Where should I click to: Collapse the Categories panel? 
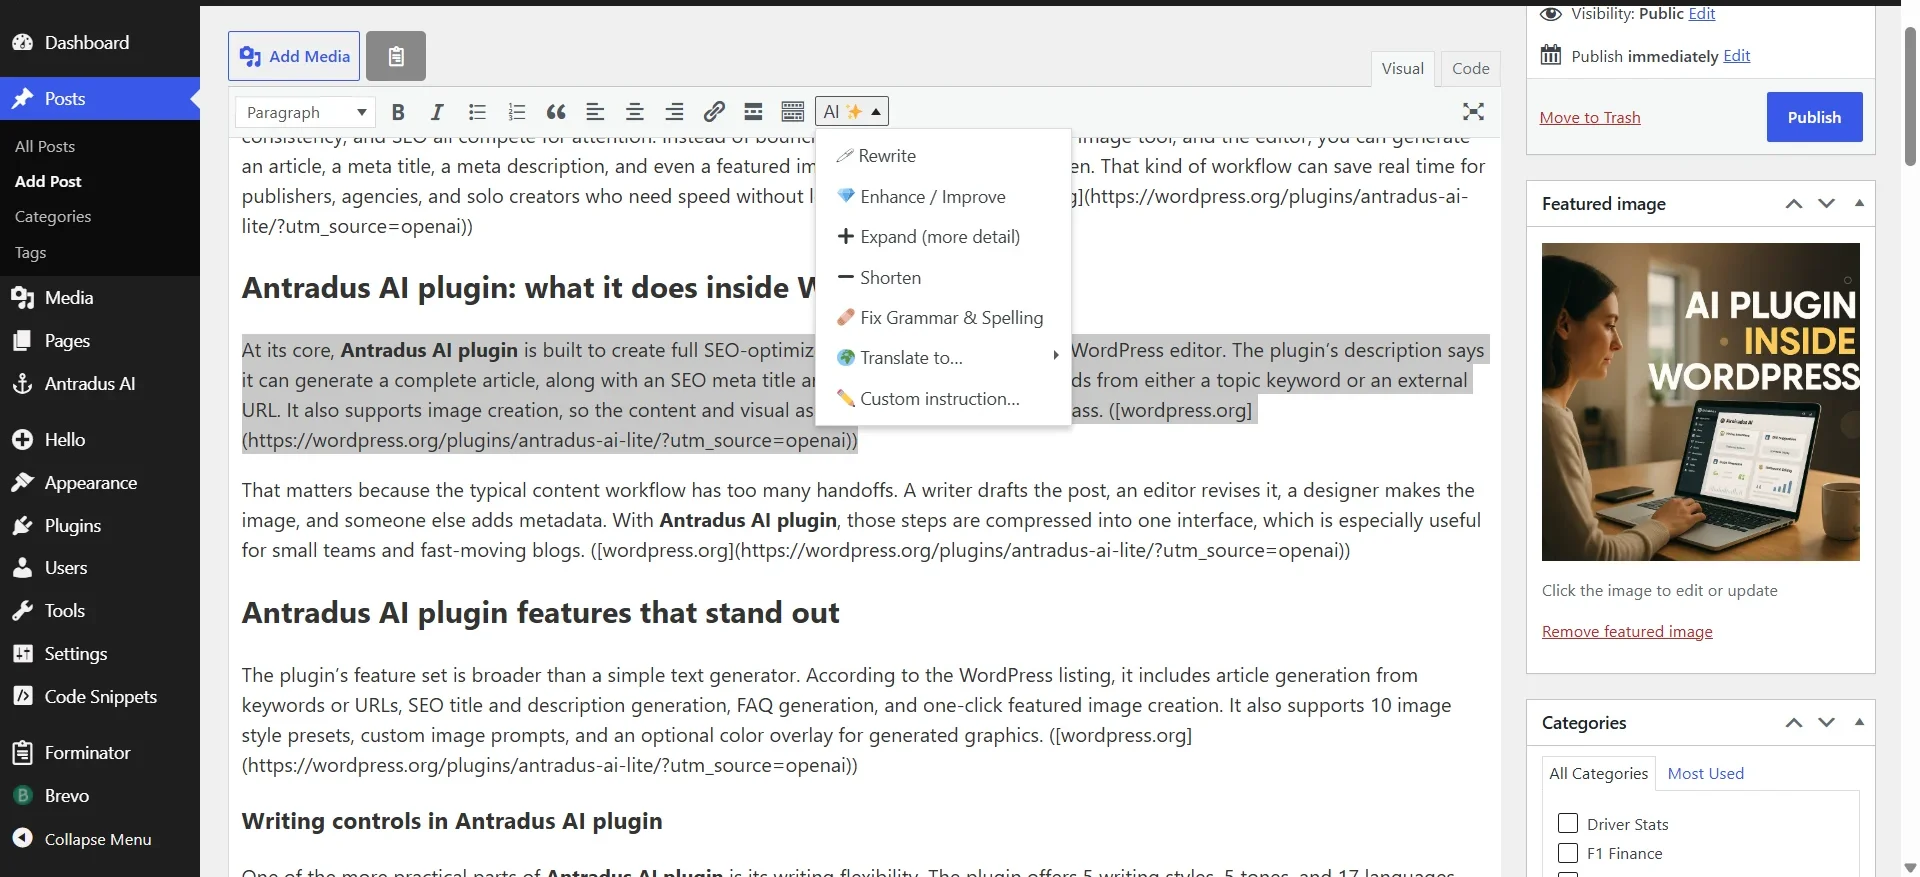(1859, 722)
